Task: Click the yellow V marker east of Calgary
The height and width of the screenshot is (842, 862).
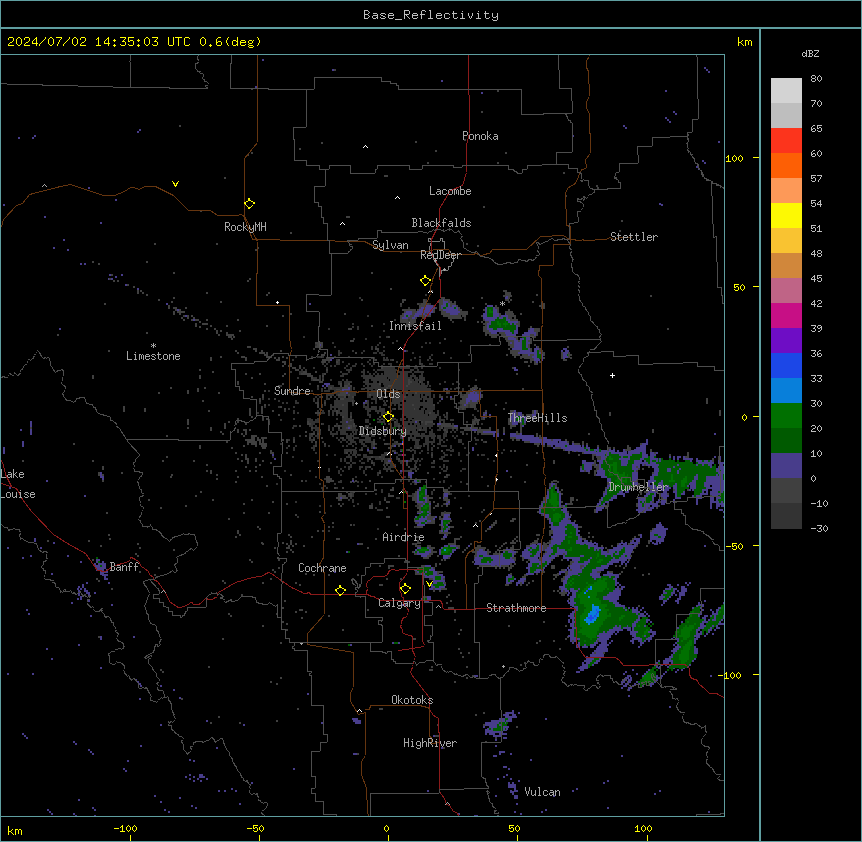Action: [429, 584]
